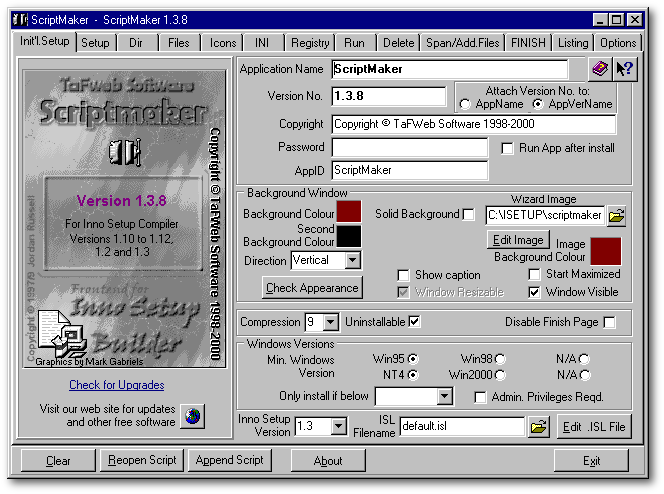
Task: Click the globe icon to visit web site
Action: (x=191, y=415)
